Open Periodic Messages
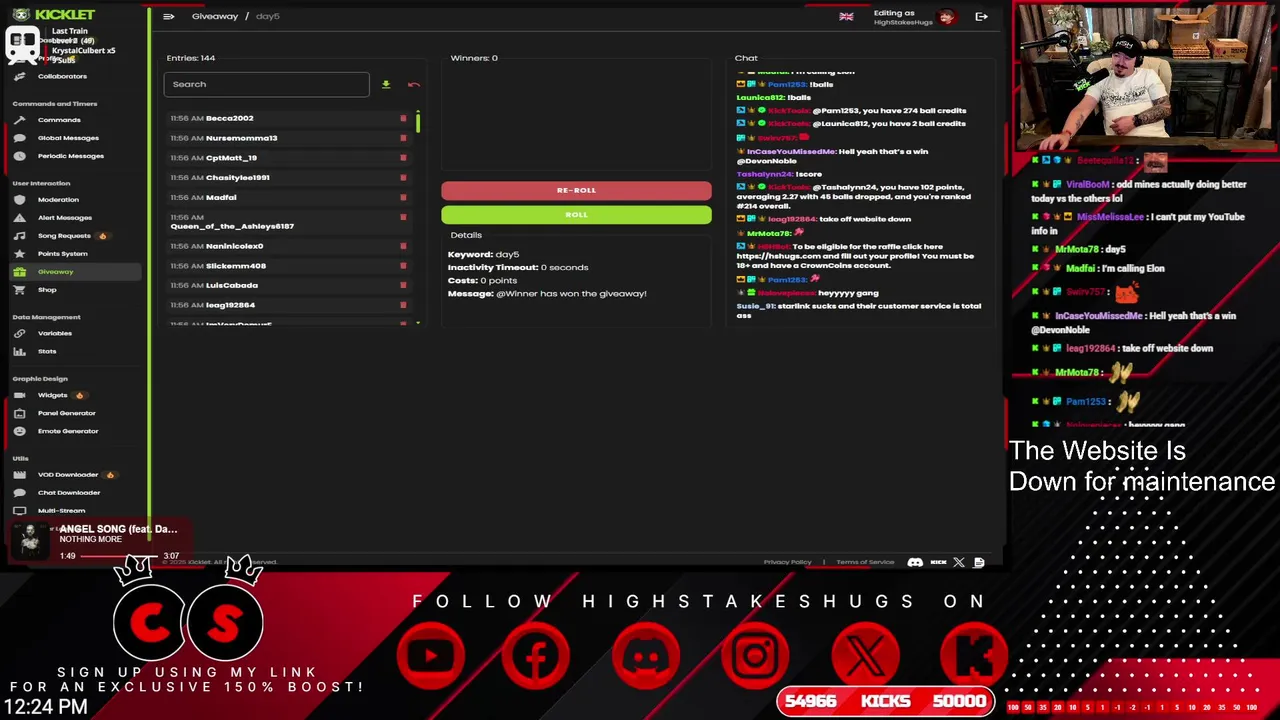The width and height of the screenshot is (1280, 720). tap(70, 156)
